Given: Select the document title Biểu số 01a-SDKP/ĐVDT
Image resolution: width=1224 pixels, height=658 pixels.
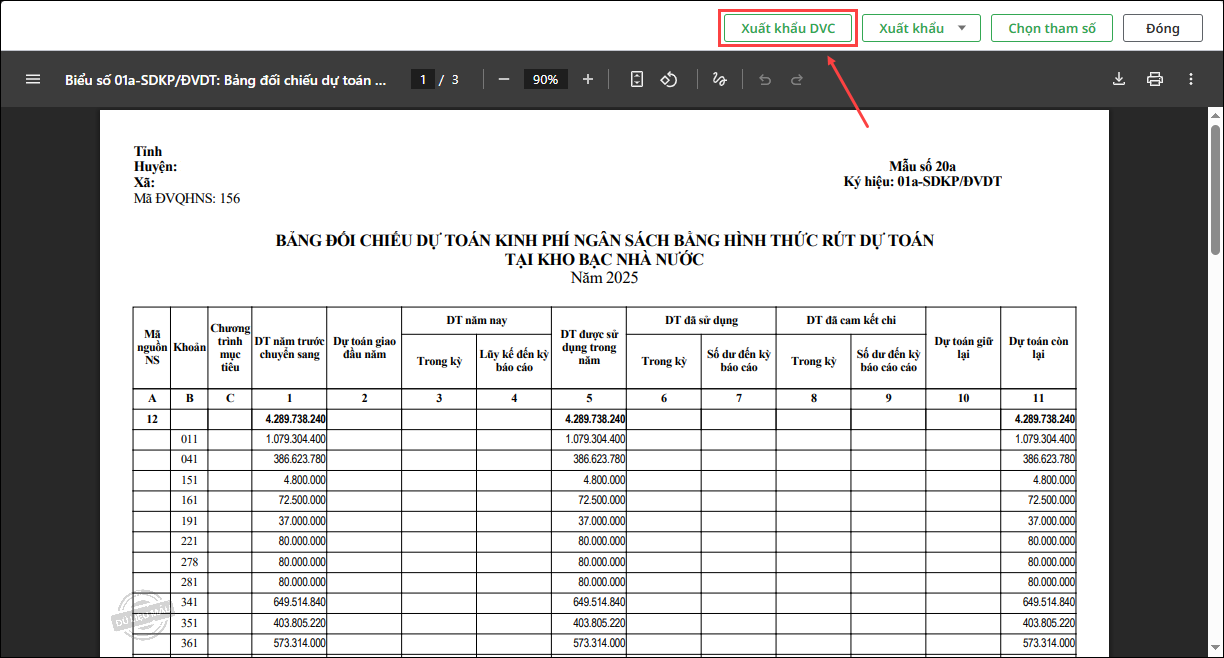Looking at the screenshot, I should pos(225,79).
